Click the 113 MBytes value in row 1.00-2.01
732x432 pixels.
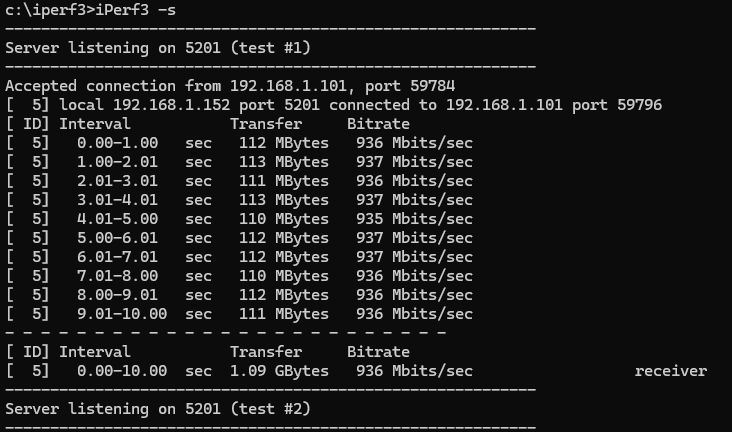[x=284, y=162]
